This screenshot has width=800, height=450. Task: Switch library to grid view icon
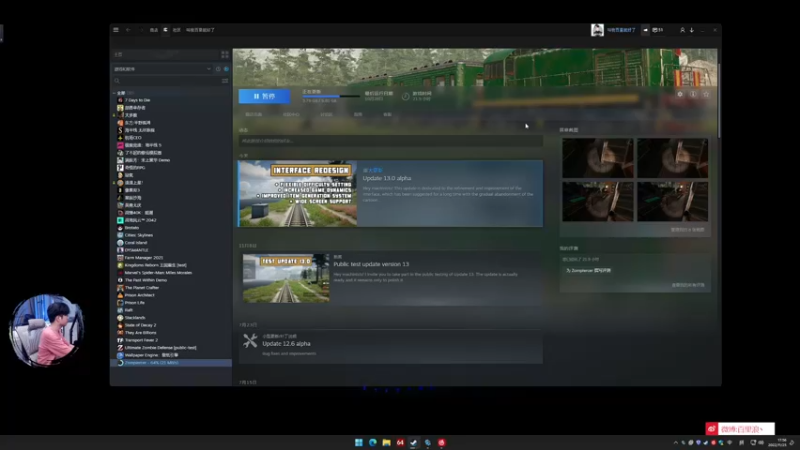[x=224, y=54]
